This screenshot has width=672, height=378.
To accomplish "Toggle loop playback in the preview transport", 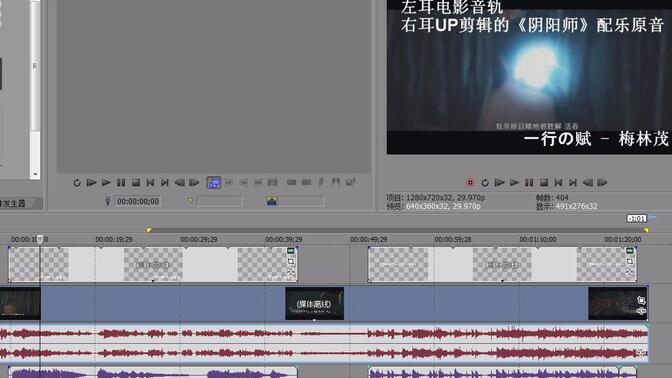I will tap(485, 183).
